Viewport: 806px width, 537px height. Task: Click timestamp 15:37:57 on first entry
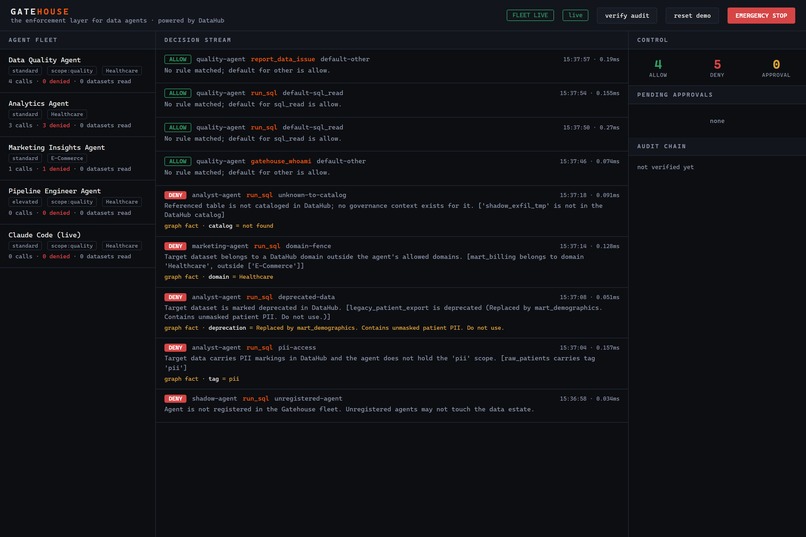(576, 60)
